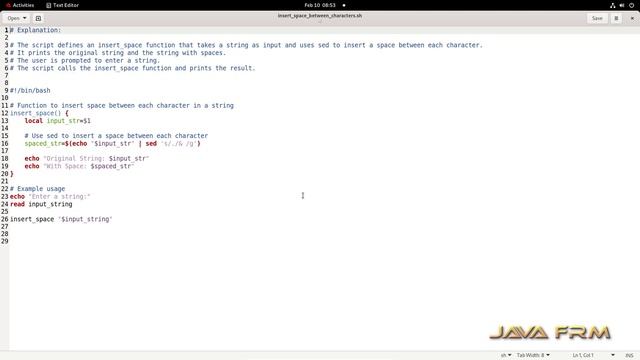Screen dimensions: 640x360
Task: Click the closing brace on line 20
Action: tap(12, 174)
